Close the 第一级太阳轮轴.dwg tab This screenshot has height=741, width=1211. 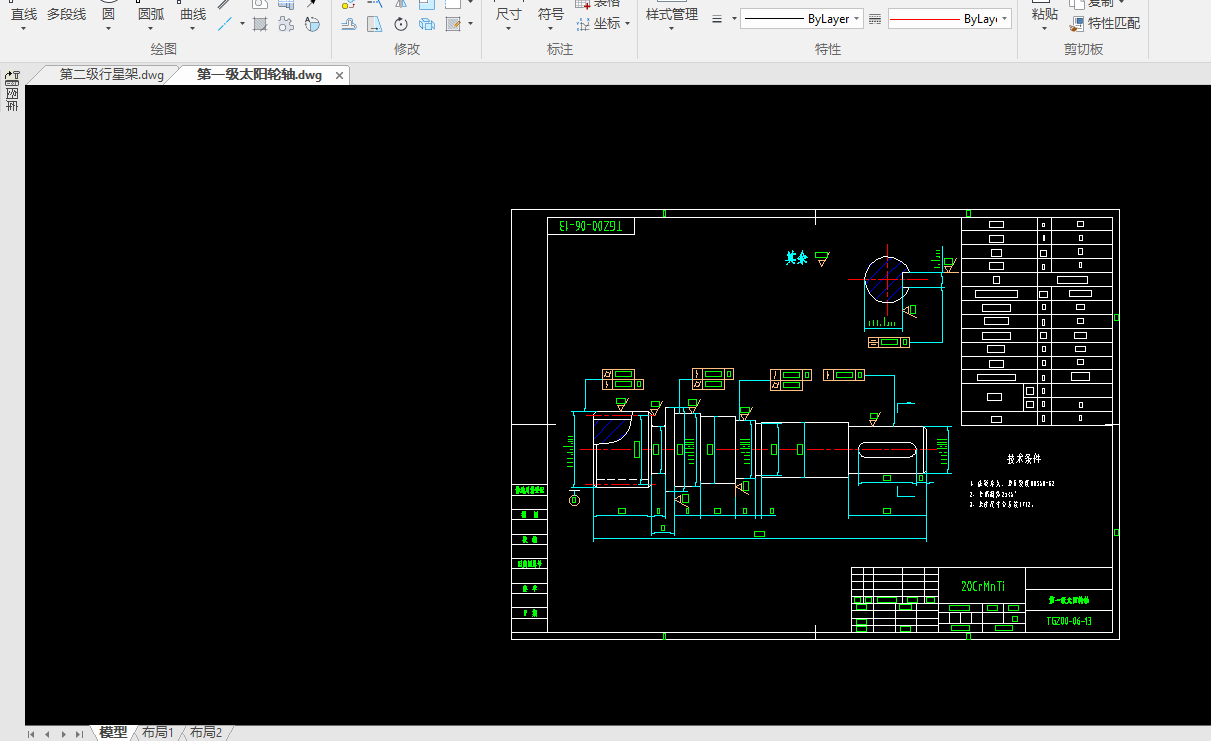(x=339, y=75)
